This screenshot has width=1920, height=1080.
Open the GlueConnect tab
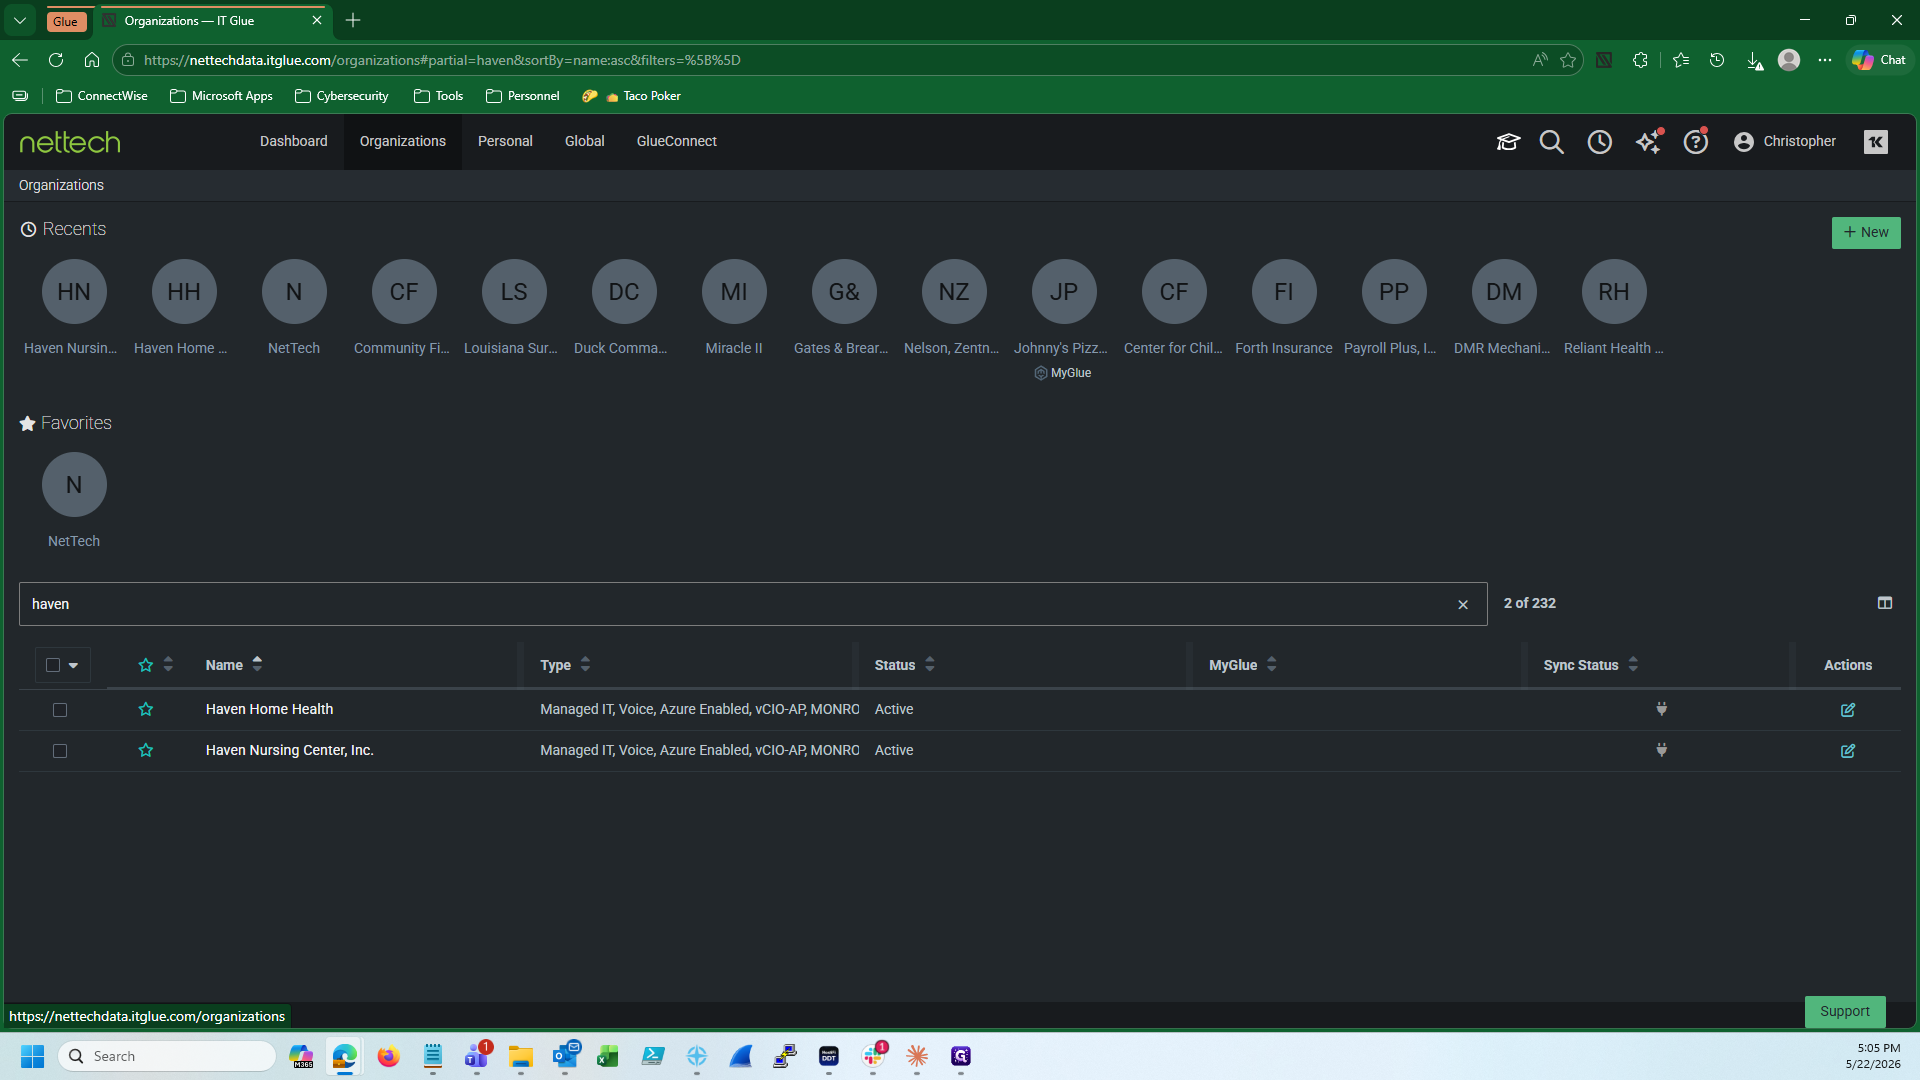click(677, 141)
